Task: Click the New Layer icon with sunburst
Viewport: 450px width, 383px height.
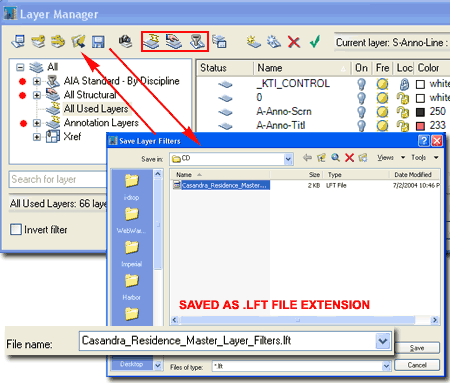Action: [x=254, y=42]
